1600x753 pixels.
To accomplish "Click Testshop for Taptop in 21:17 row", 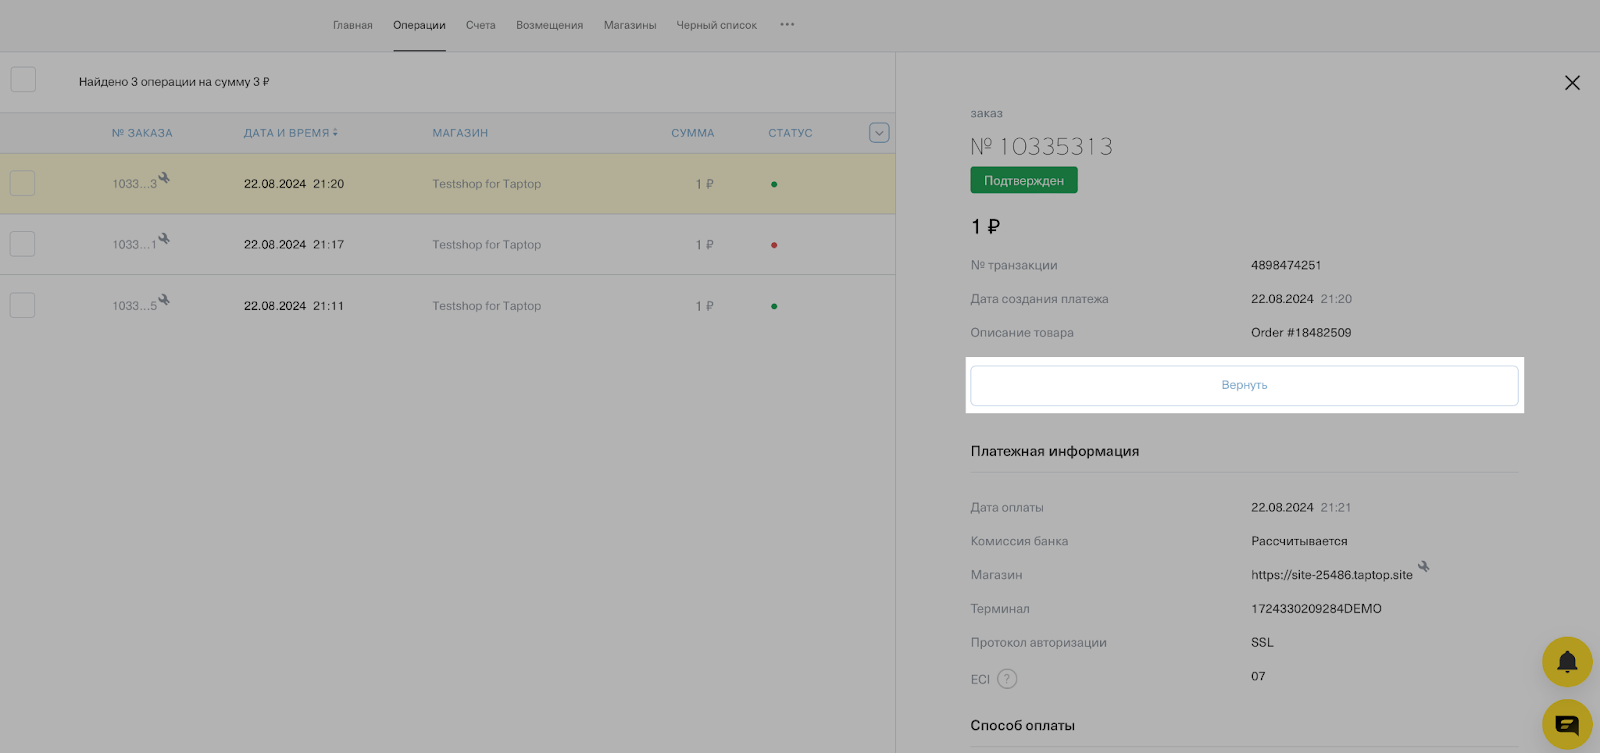I will (x=487, y=245).
